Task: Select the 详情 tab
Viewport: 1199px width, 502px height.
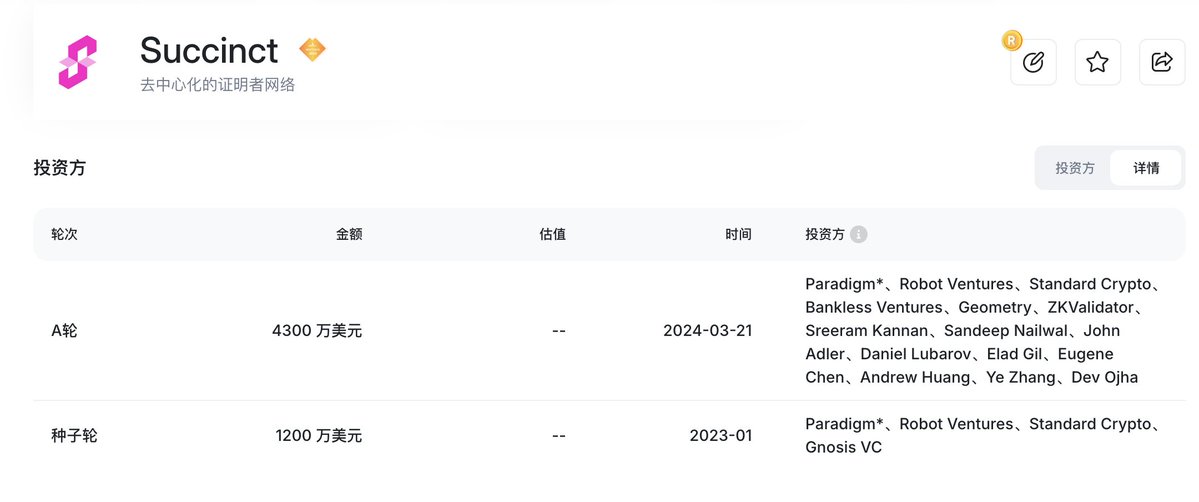Action: tap(1145, 168)
